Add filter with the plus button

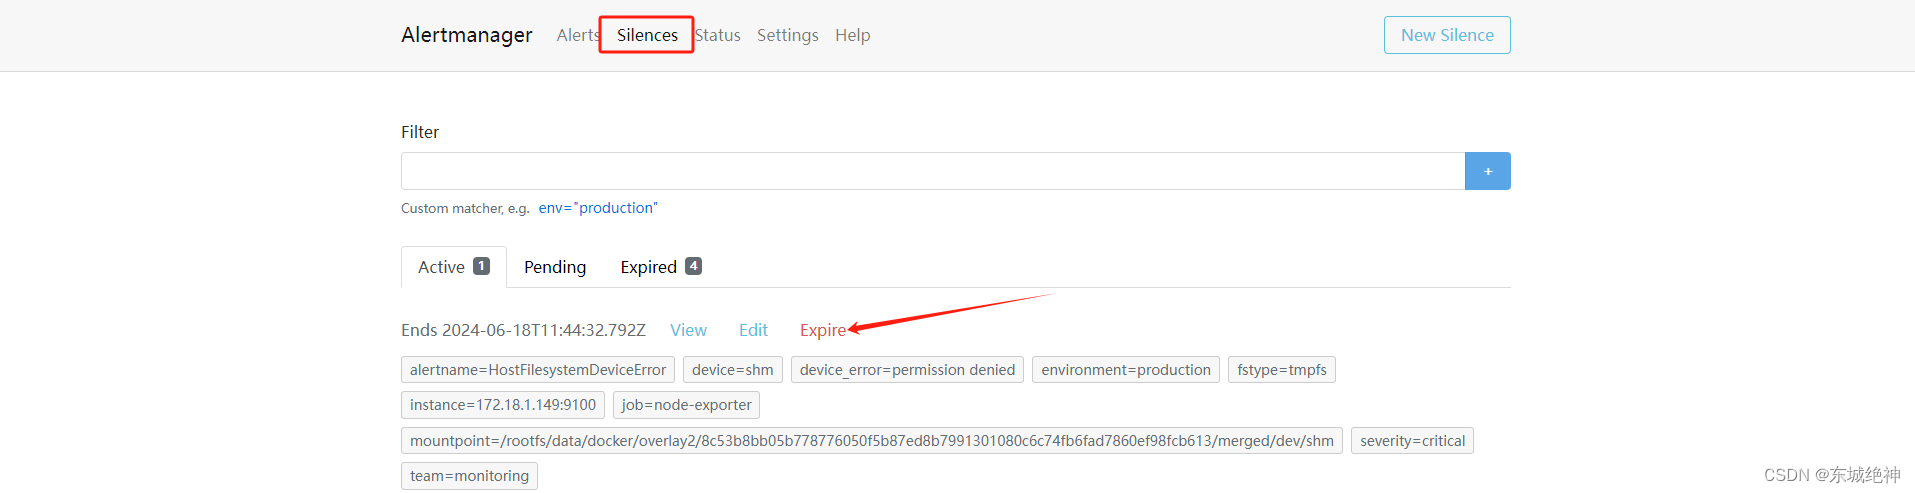pos(1488,171)
